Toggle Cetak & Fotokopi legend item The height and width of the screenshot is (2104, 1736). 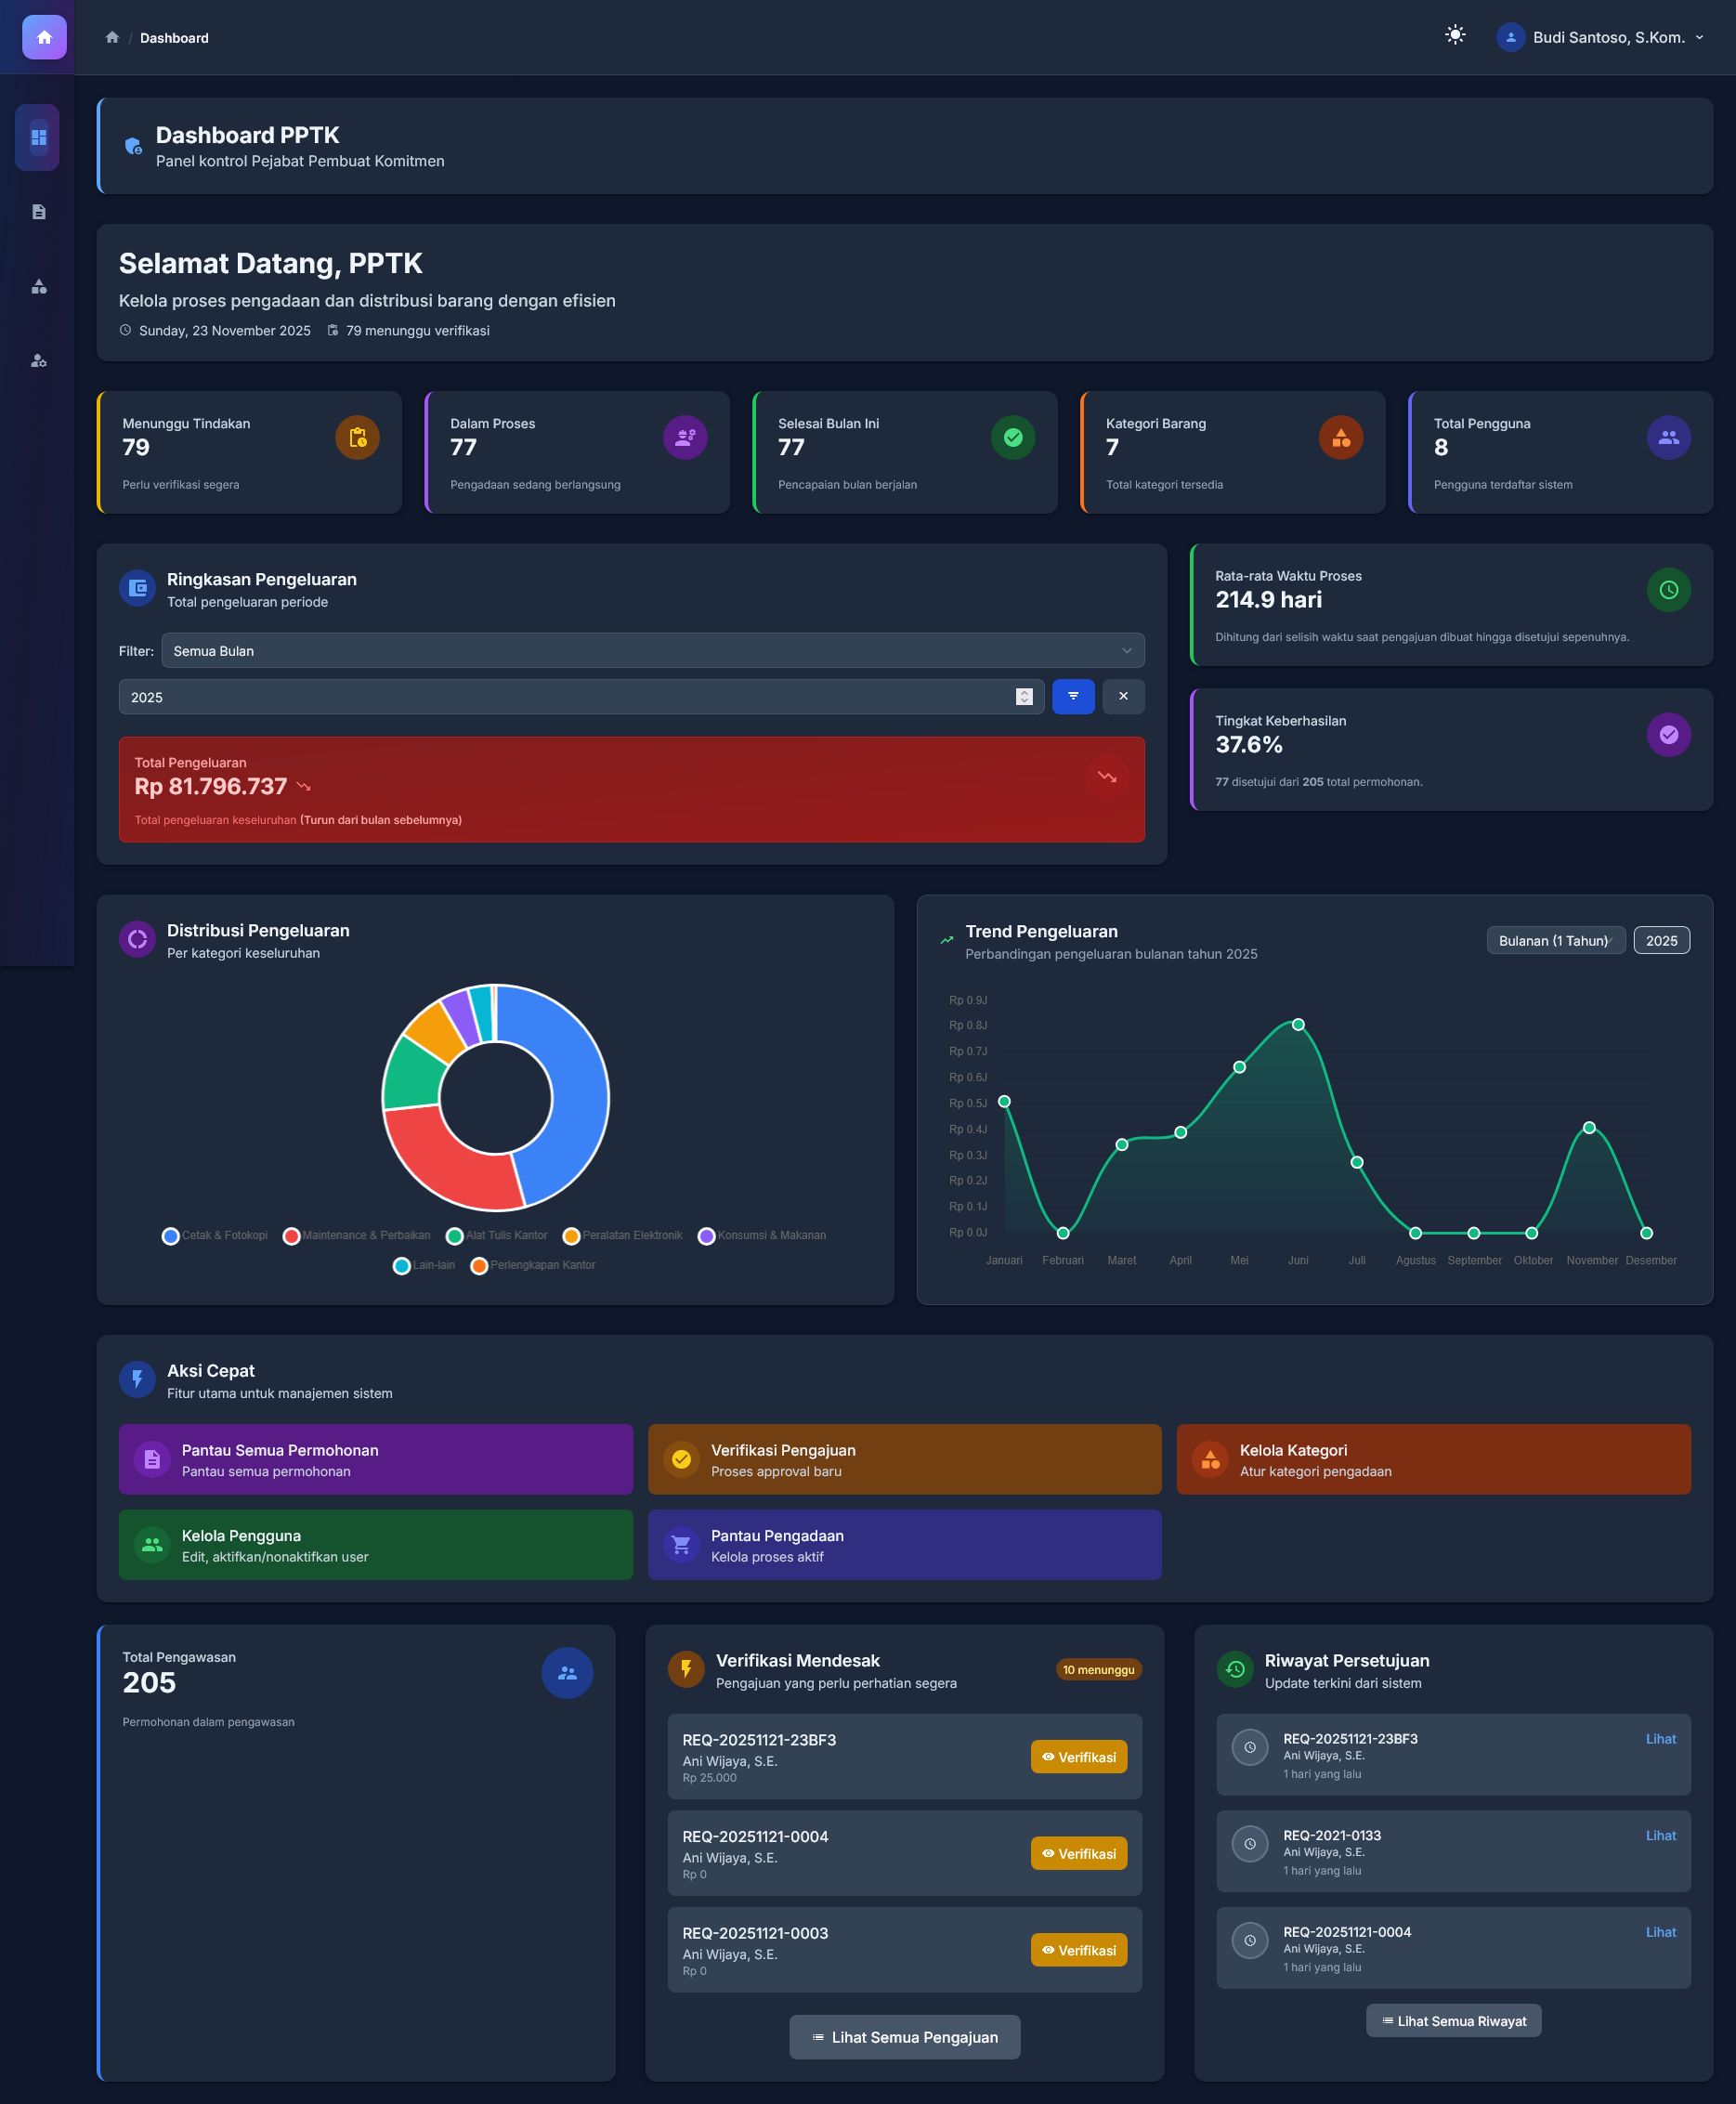pos(215,1235)
